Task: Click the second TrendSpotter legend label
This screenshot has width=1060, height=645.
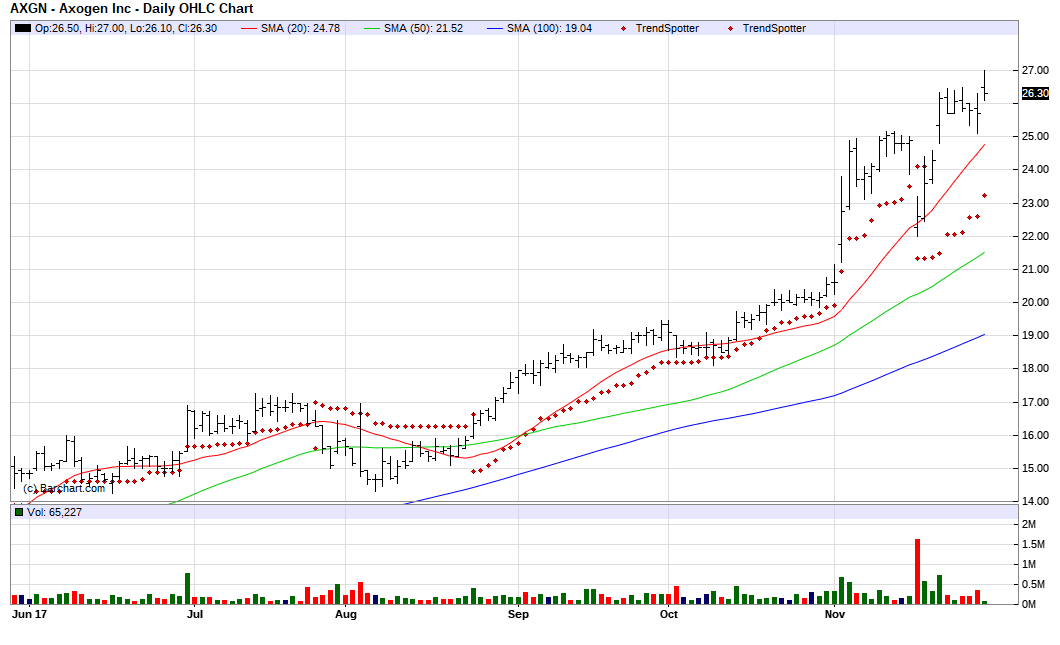Action: pos(774,28)
